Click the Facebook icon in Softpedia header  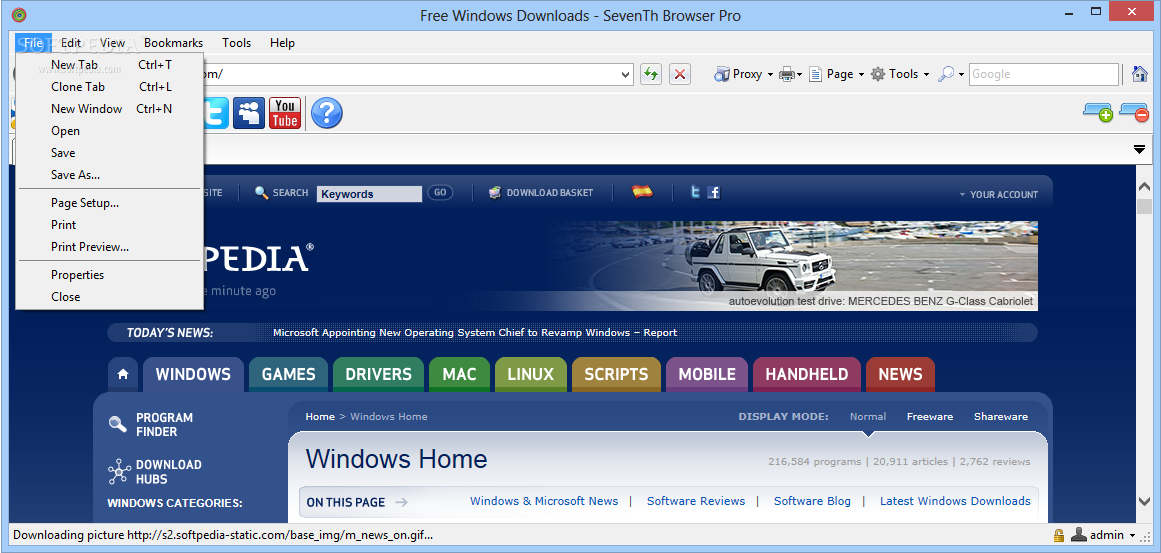[714, 192]
